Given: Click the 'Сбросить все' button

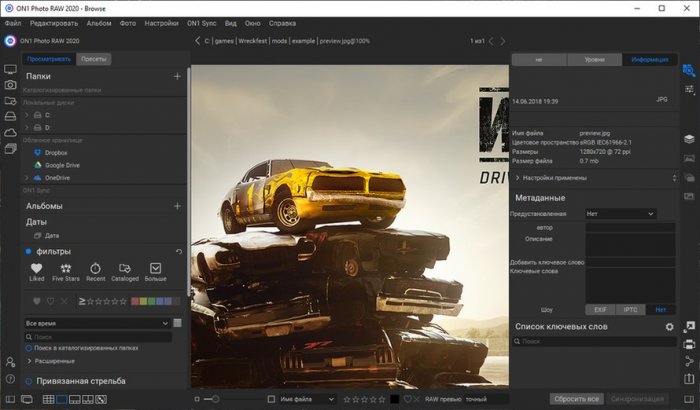Looking at the screenshot, I should 576,399.
